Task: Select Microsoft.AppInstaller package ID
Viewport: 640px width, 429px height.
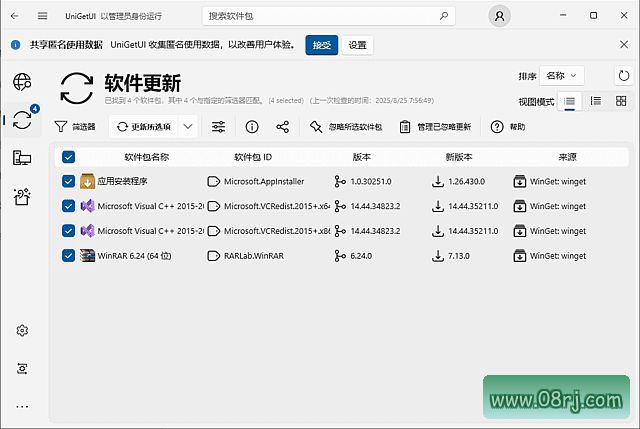Action: pyautogui.click(x=264, y=181)
